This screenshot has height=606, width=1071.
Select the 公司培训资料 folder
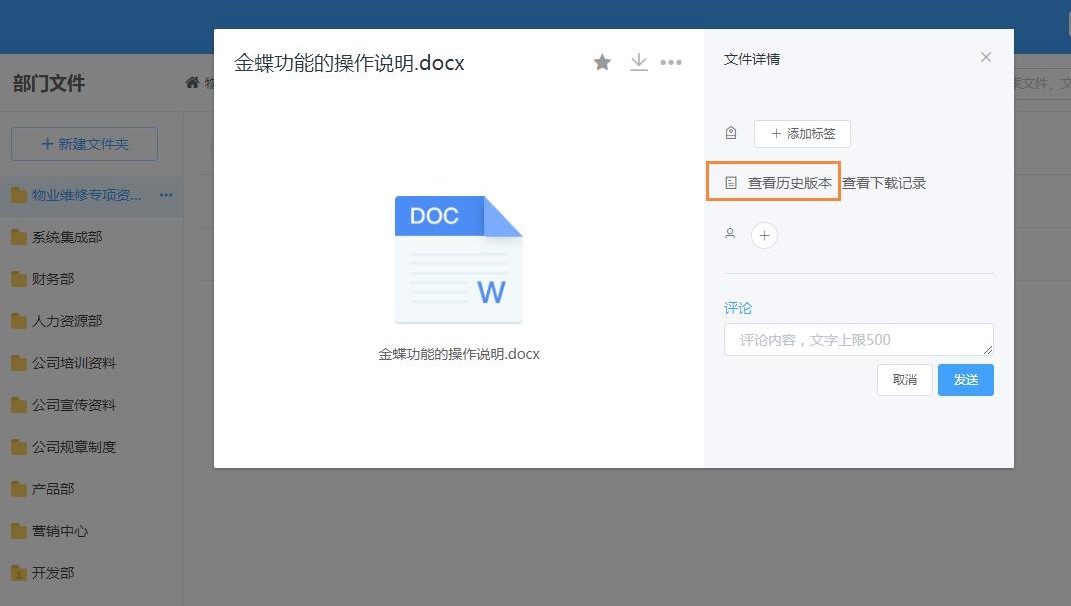pos(74,363)
